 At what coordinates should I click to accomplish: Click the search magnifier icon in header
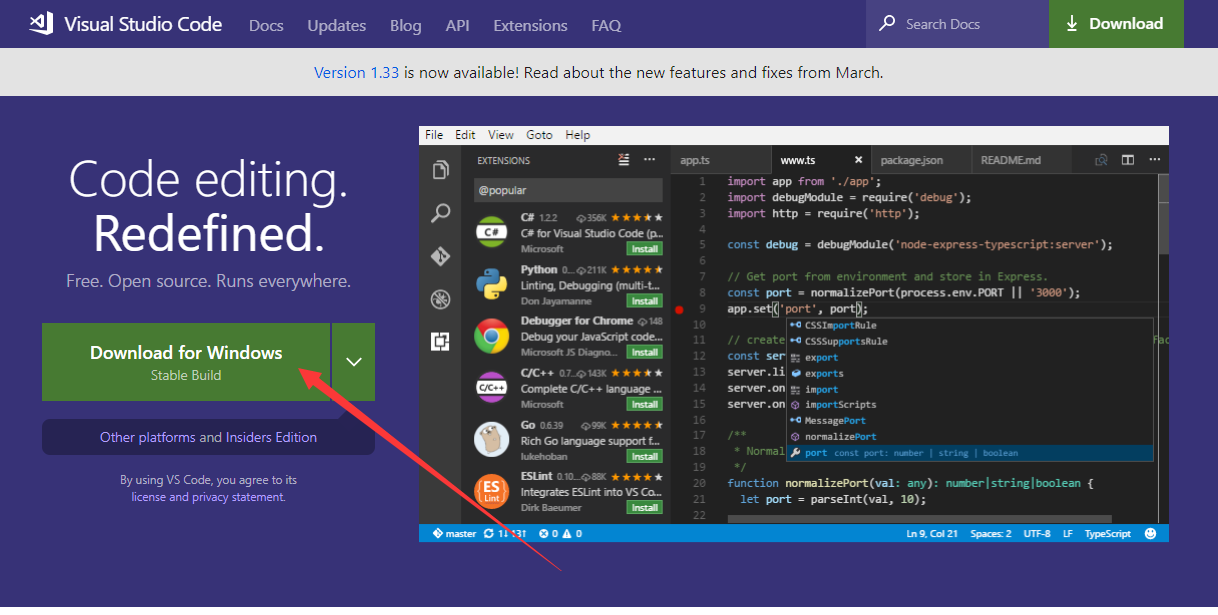click(x=887, y=23)
